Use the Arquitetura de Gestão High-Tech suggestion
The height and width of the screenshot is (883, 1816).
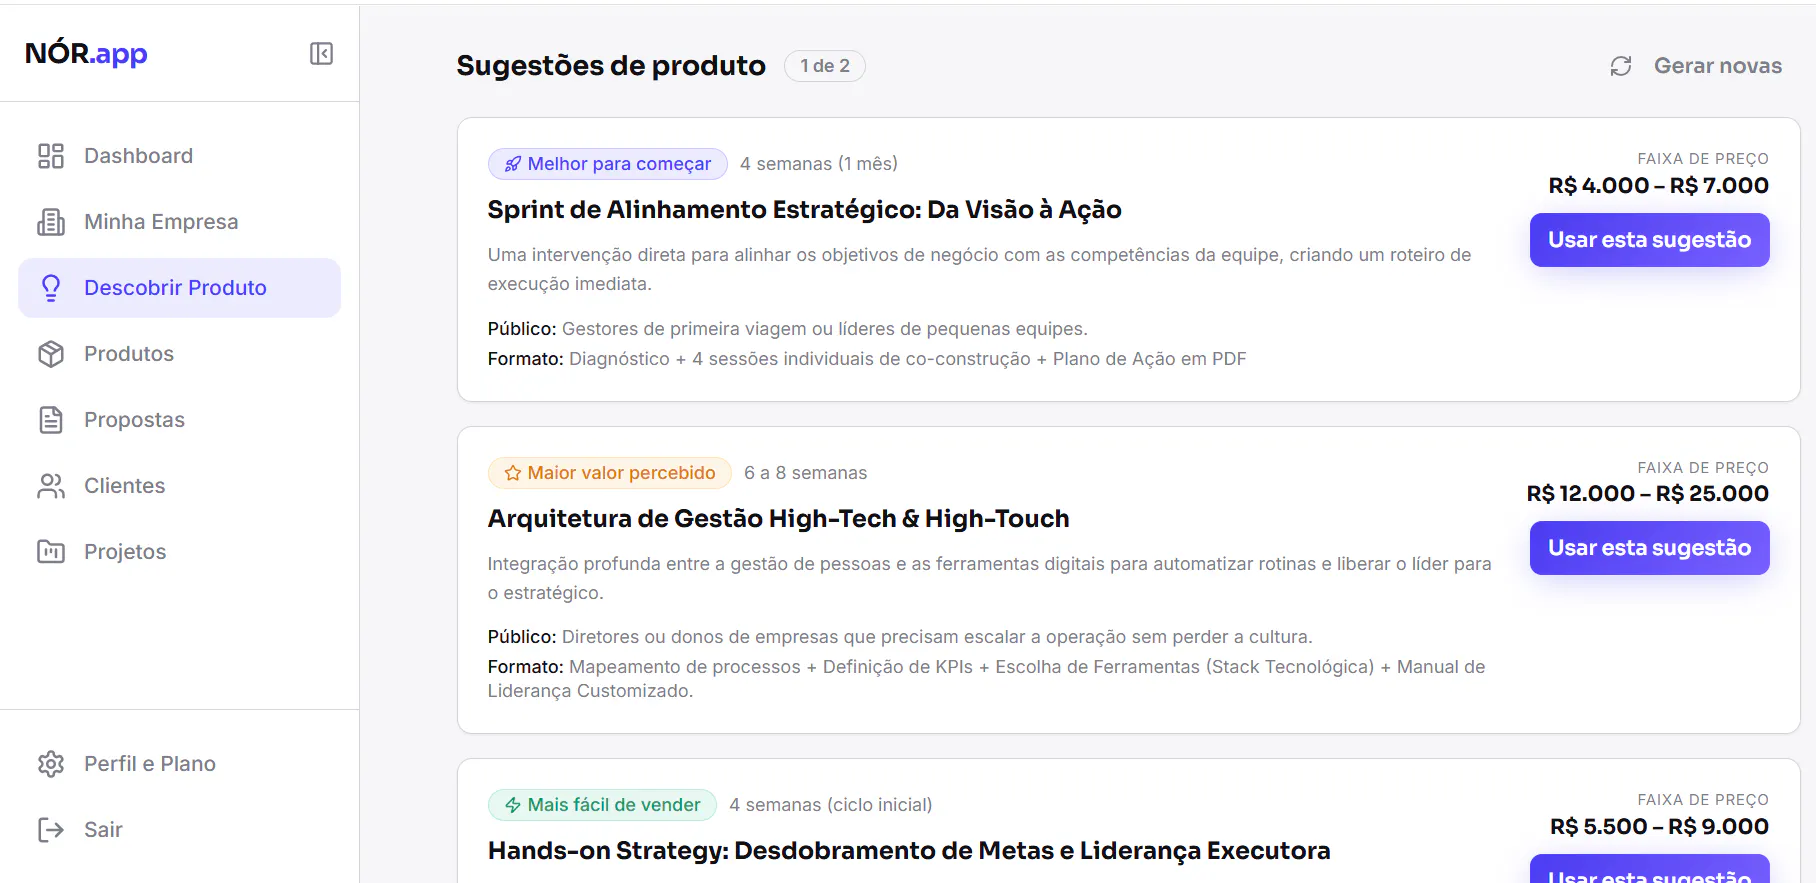(1650, 548)
